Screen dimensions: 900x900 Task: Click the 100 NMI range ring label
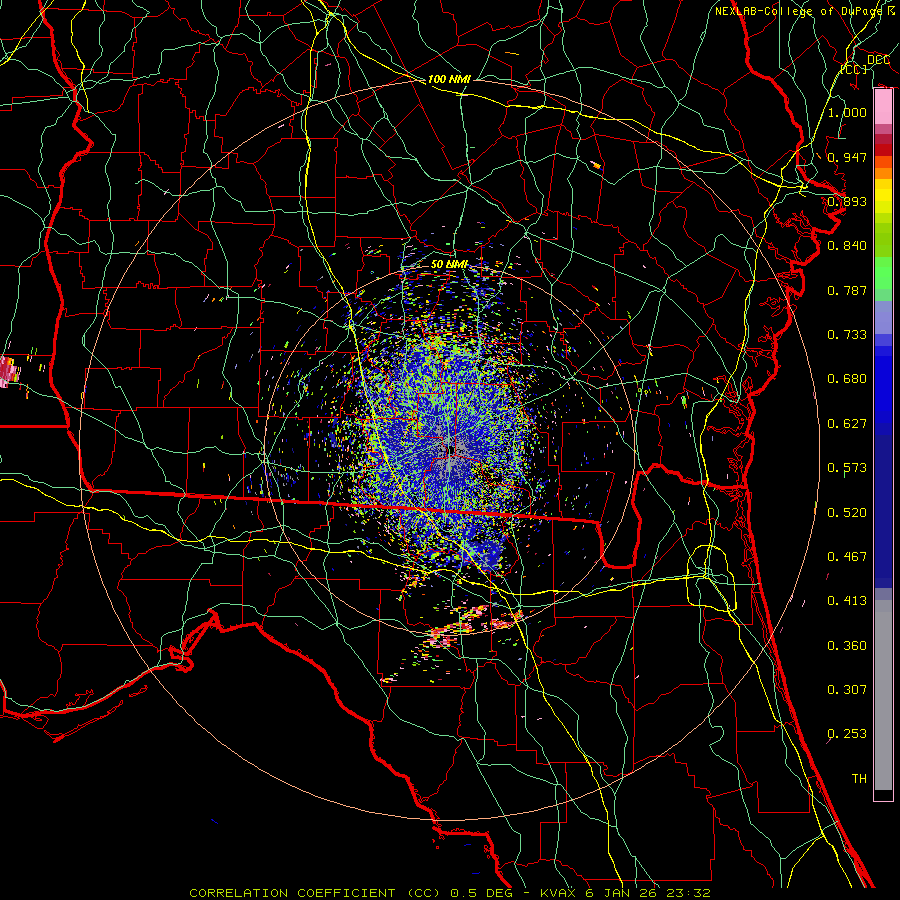pyautogui.click(x=449, y=79)
